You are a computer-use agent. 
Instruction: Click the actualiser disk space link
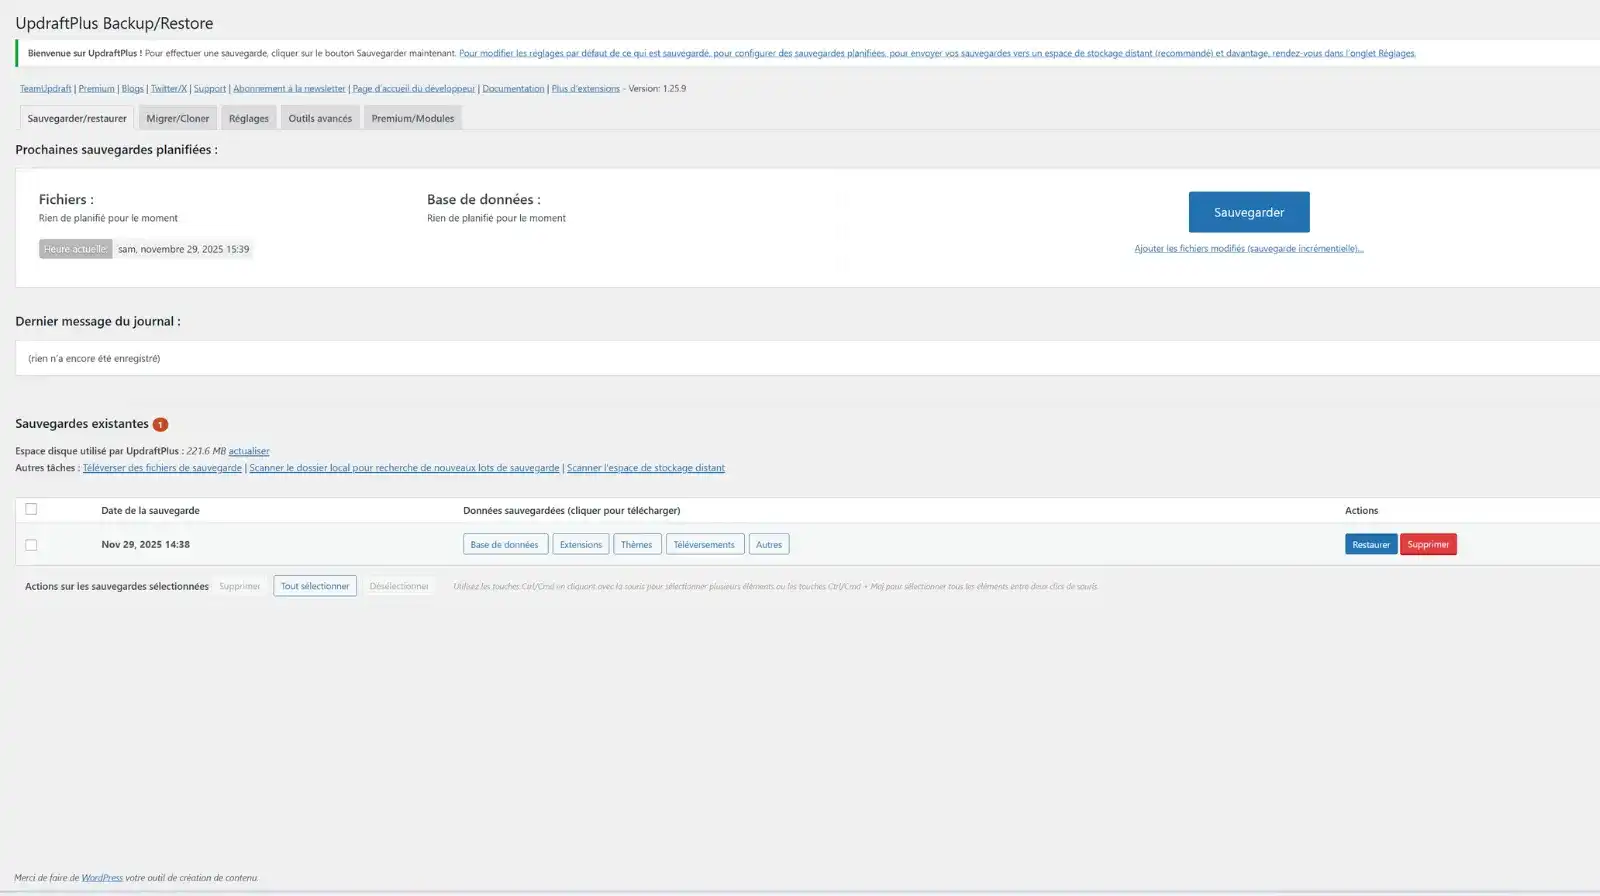[x=249, y=451]
